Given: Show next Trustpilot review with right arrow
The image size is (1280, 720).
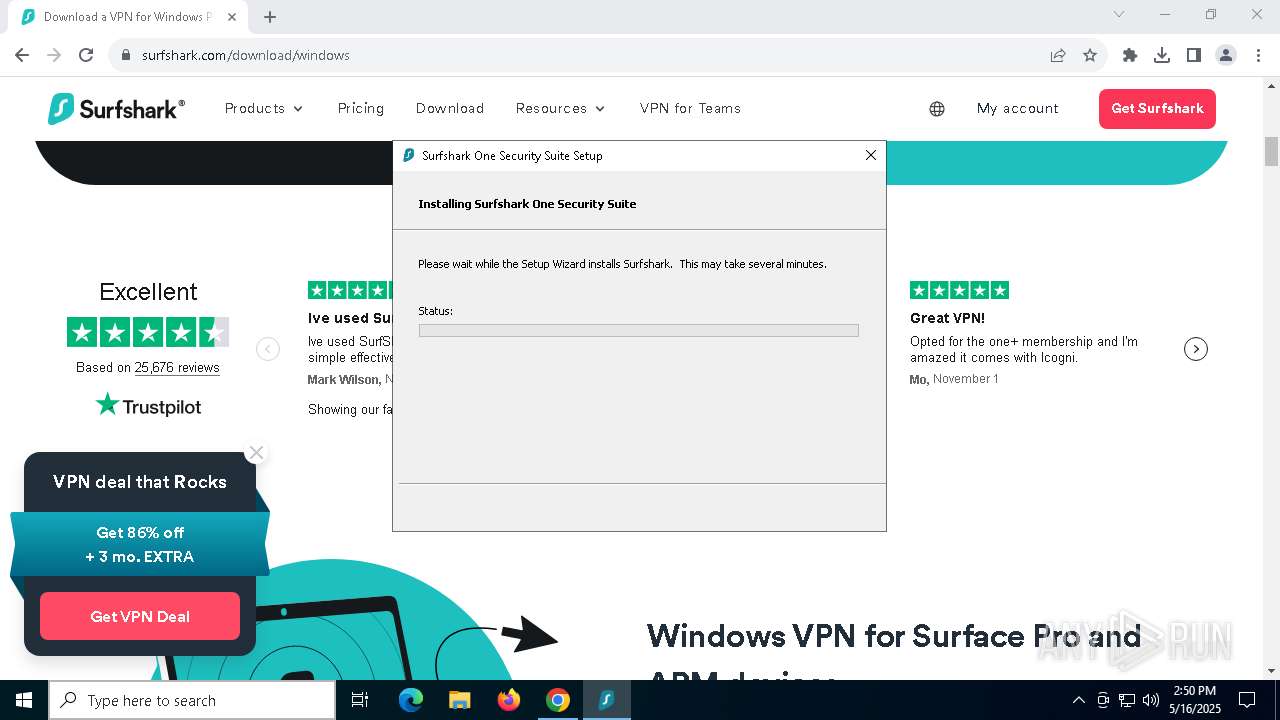Looking at the screenshot, I should pyautogui.click(x=1196, y=349).
